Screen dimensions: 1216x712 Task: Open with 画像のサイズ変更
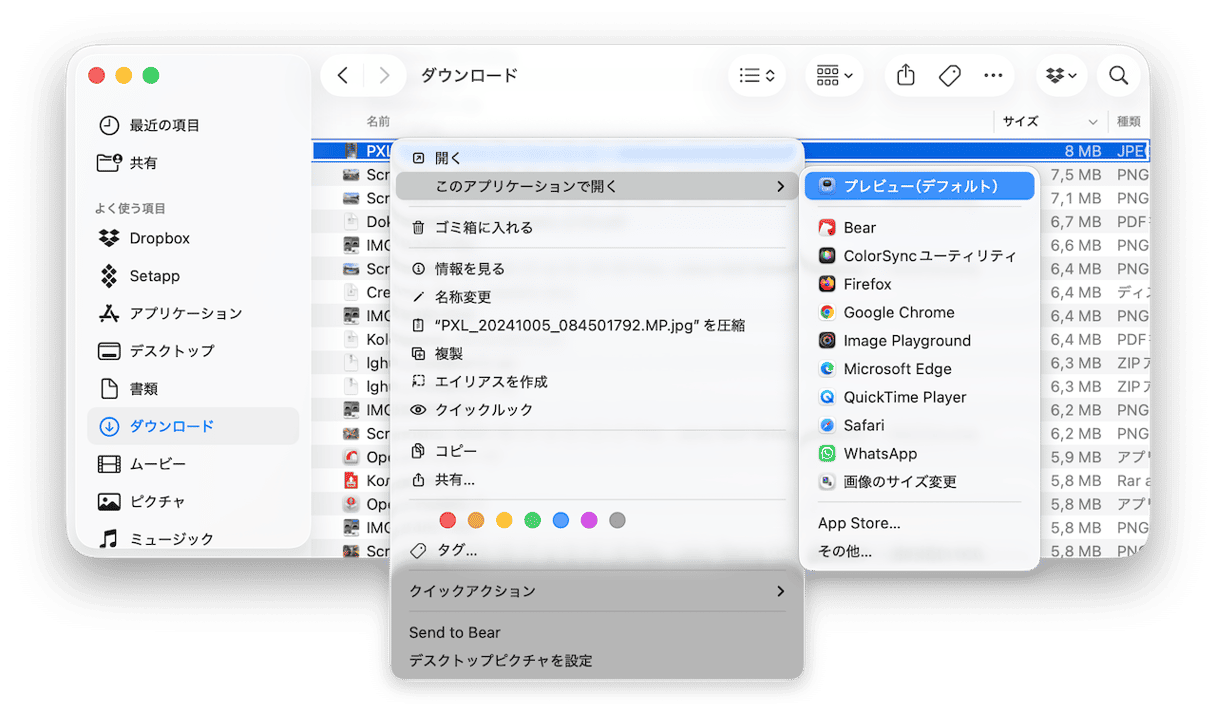919,481
